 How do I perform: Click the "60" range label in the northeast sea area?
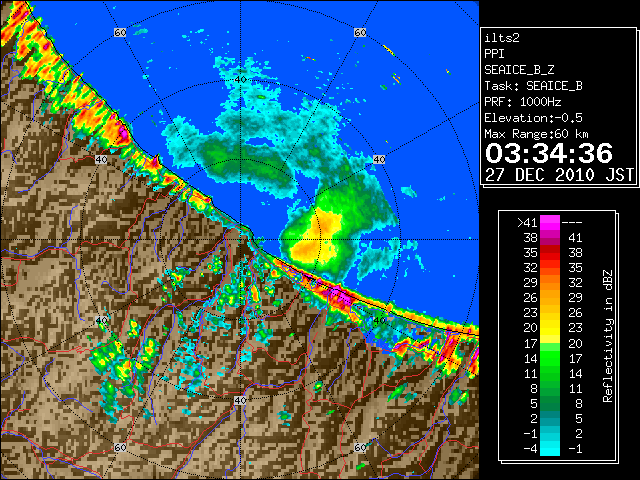(x=360, y=32)
